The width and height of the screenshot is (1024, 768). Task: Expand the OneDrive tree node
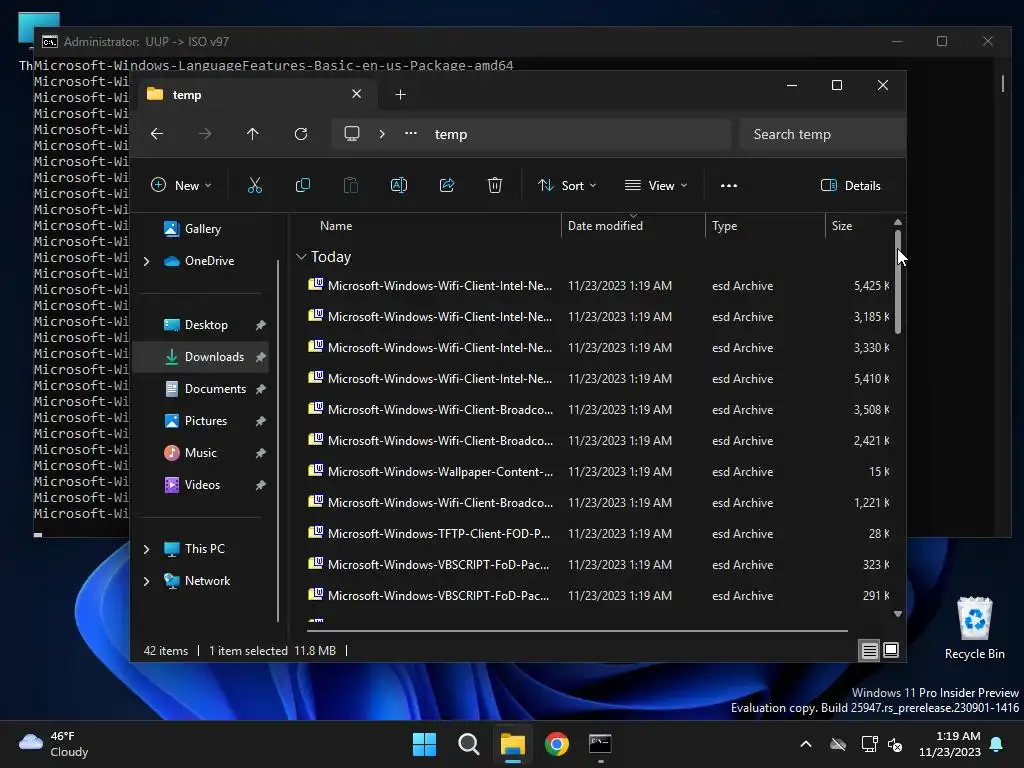[146, 261]
